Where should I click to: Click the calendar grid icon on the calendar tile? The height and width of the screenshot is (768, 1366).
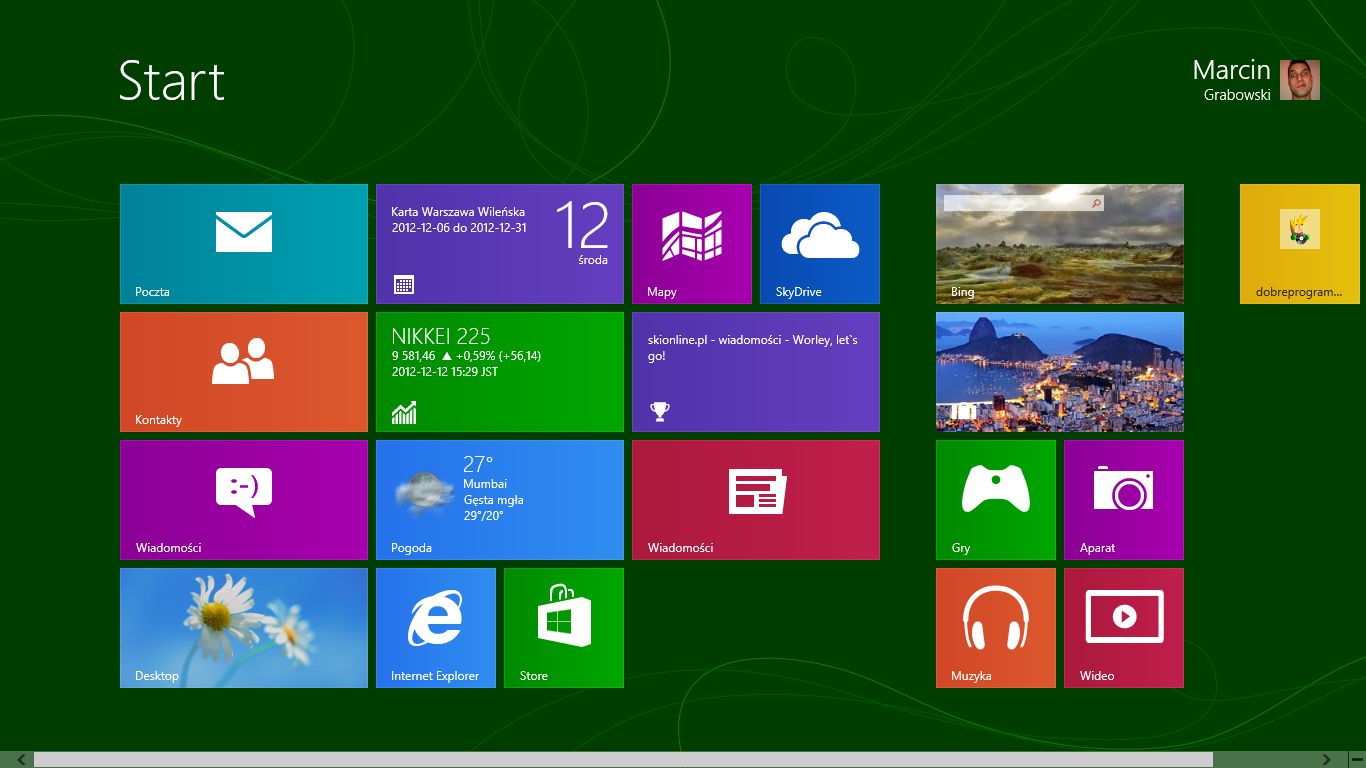(404, 285)
